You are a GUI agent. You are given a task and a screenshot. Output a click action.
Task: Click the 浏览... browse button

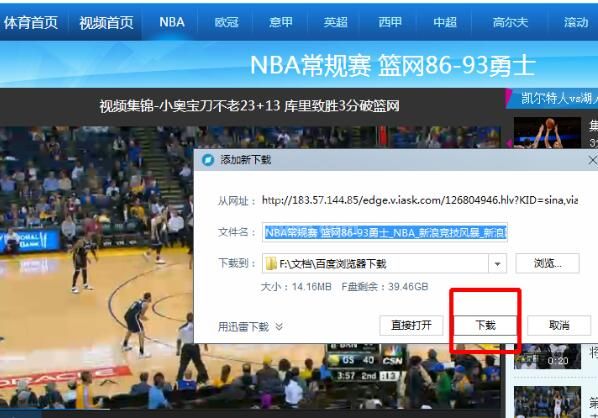pyautogui.click(x=547, y=263)
